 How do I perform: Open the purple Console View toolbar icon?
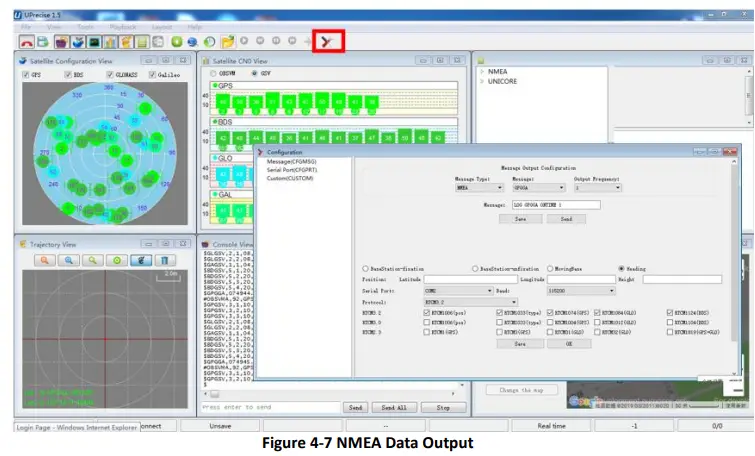61,42
